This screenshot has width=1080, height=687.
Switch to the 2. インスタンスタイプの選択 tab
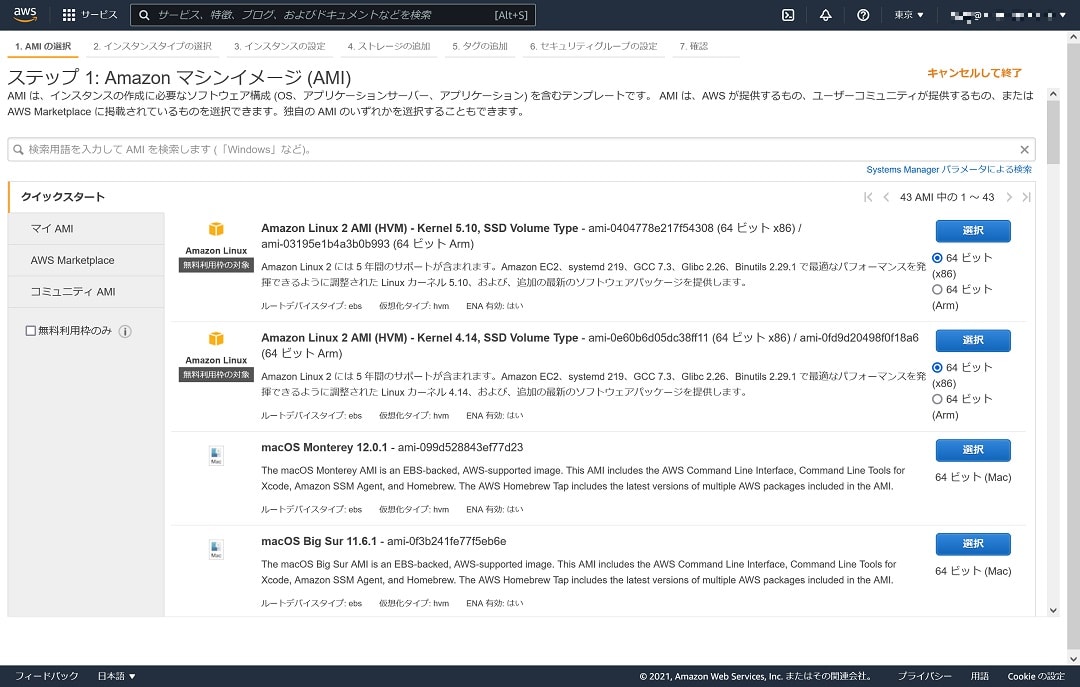point(152,46)
